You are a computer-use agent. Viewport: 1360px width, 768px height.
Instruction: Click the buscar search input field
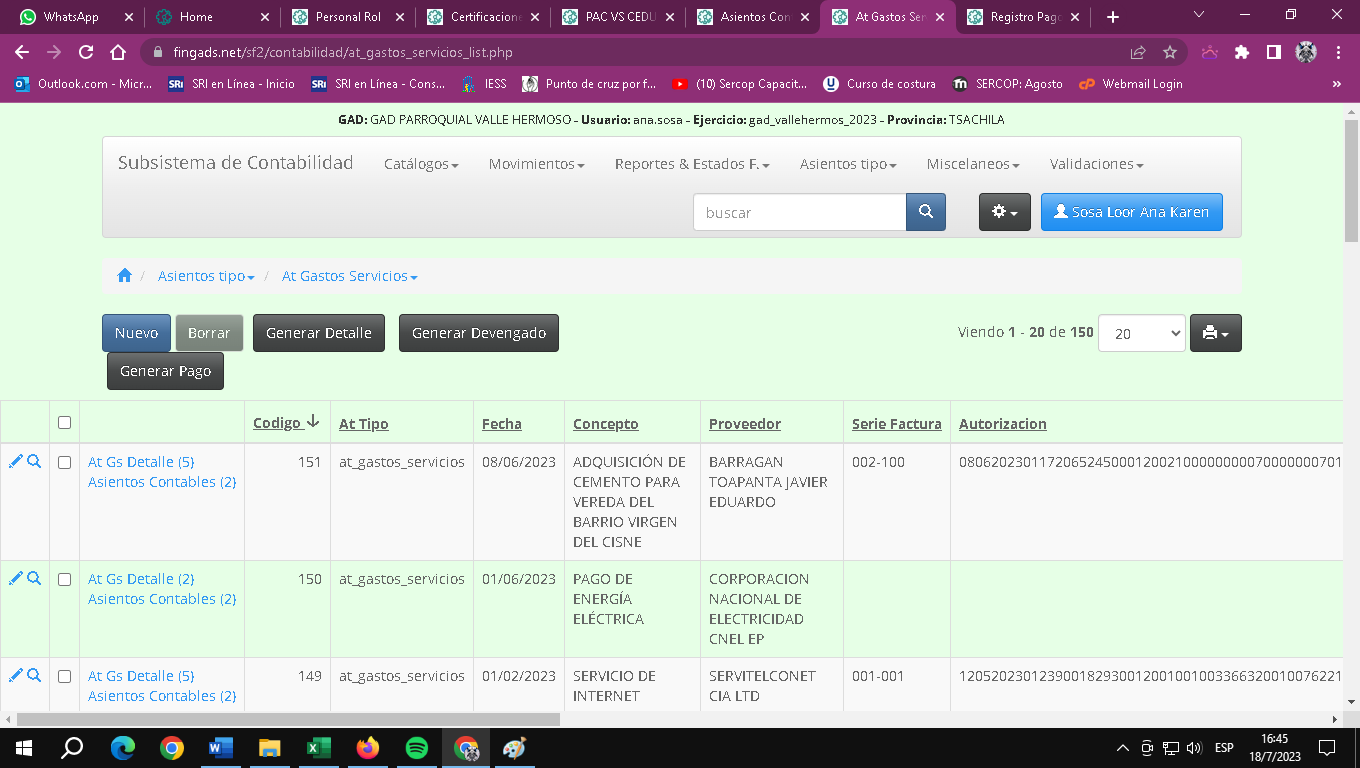[x=799, y=212]
